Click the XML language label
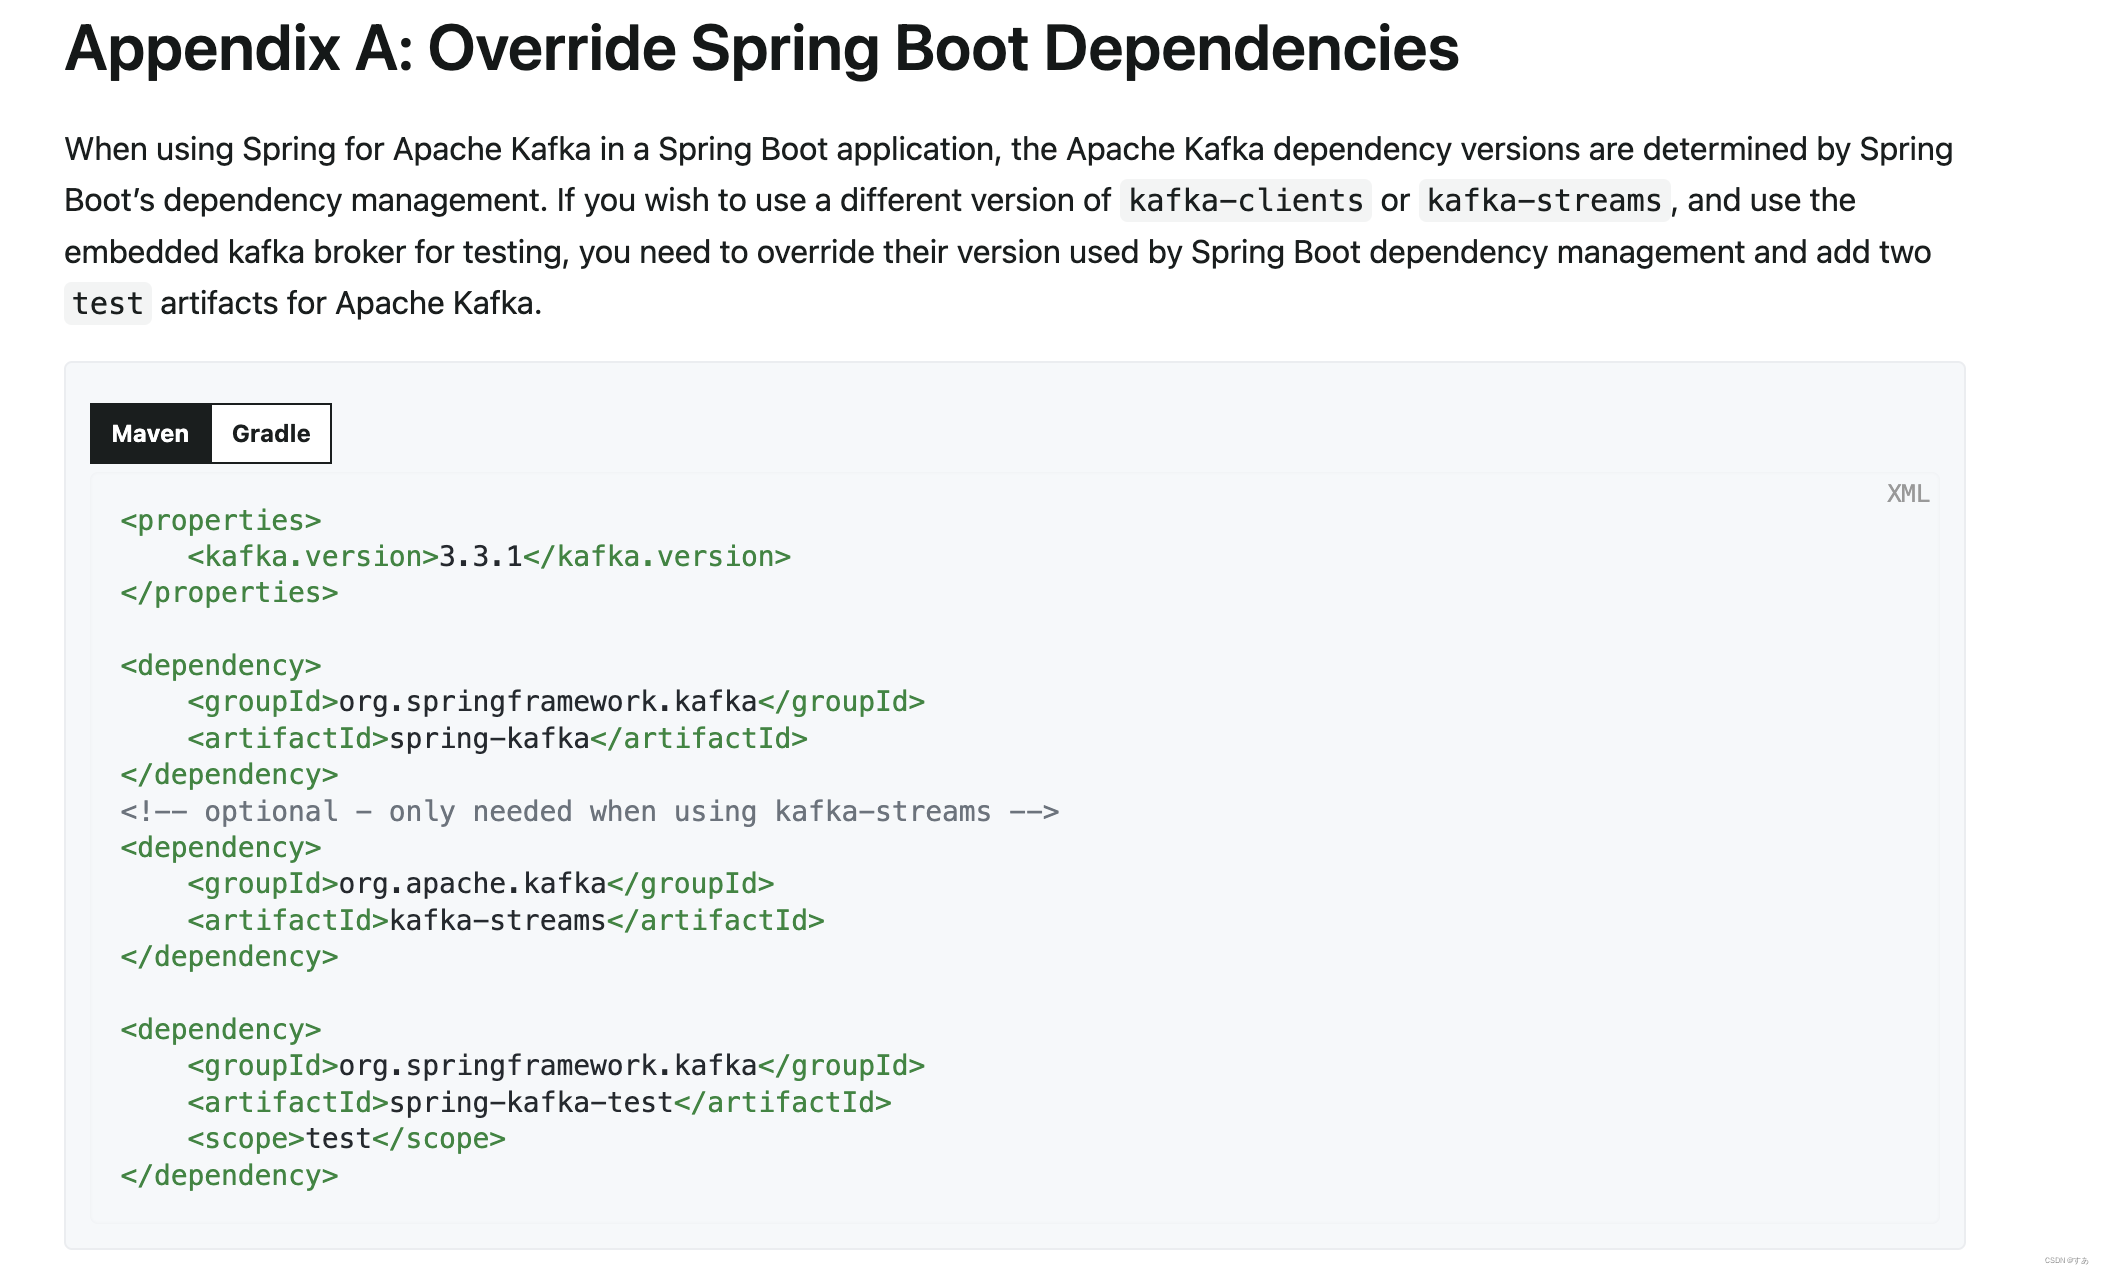The width and height of the screenshot is (2104, 1274). pyautogui.click(x=1906, y=493)
